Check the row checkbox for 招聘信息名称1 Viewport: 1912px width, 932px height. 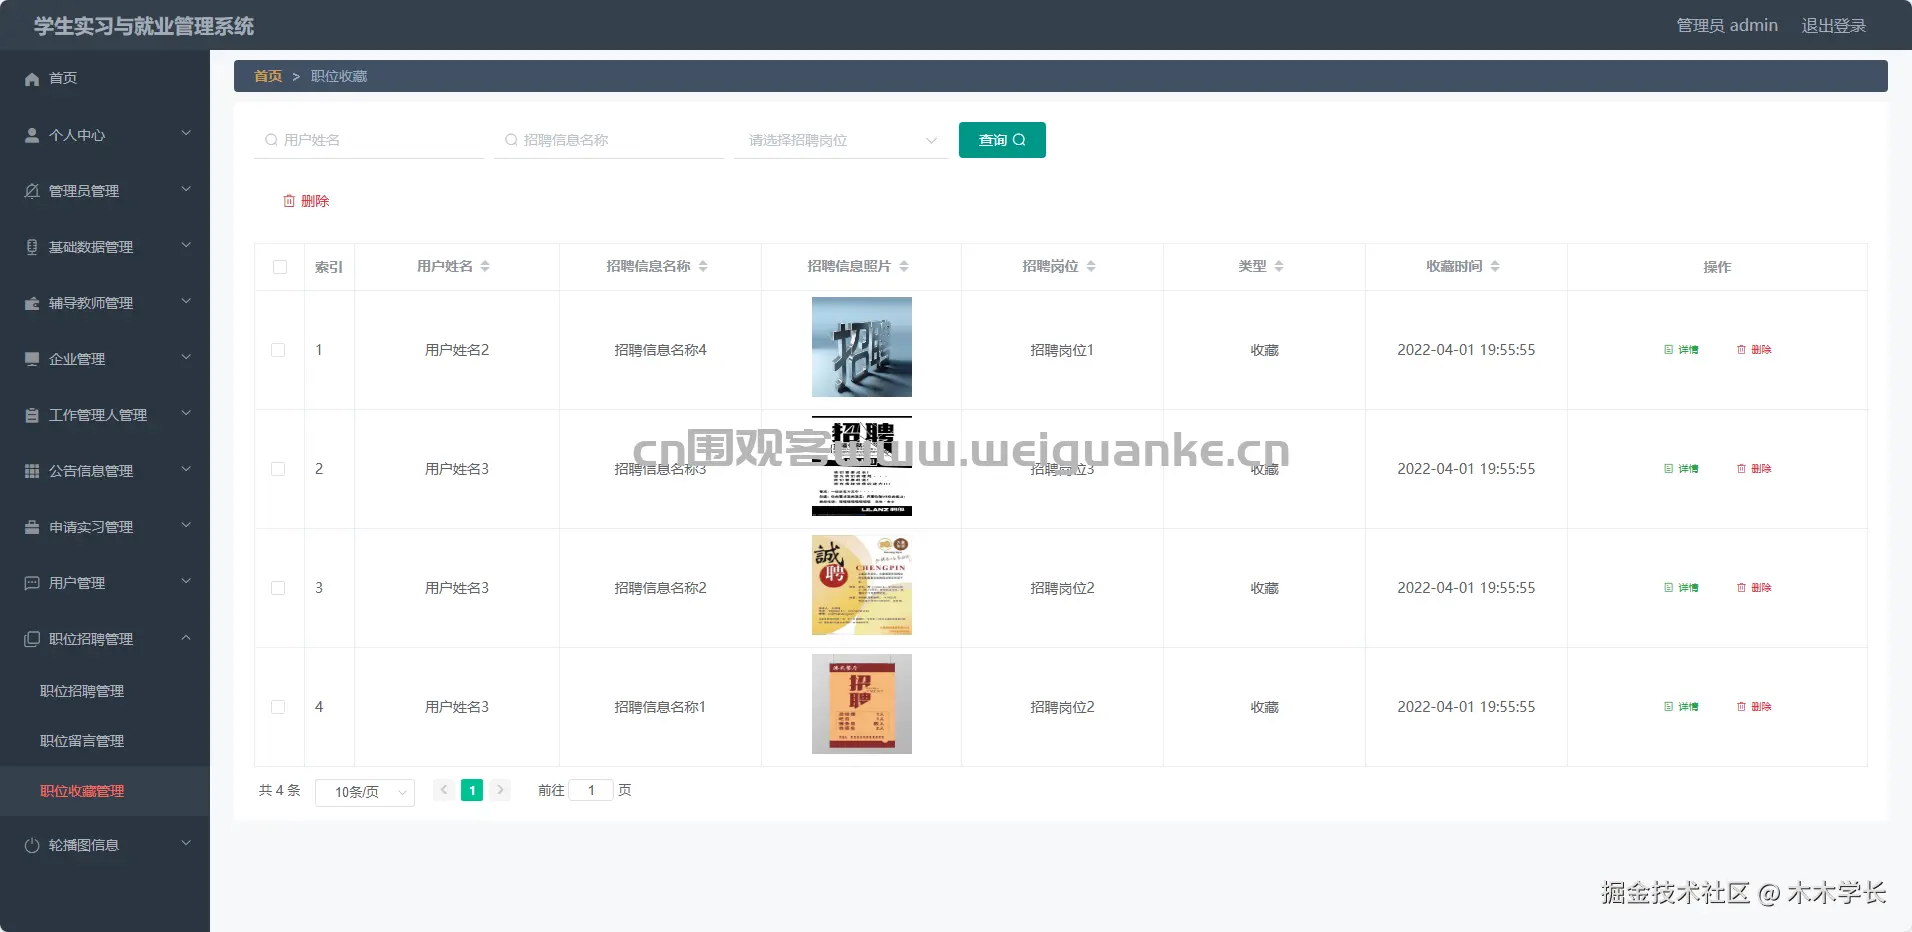coord(278,707)
